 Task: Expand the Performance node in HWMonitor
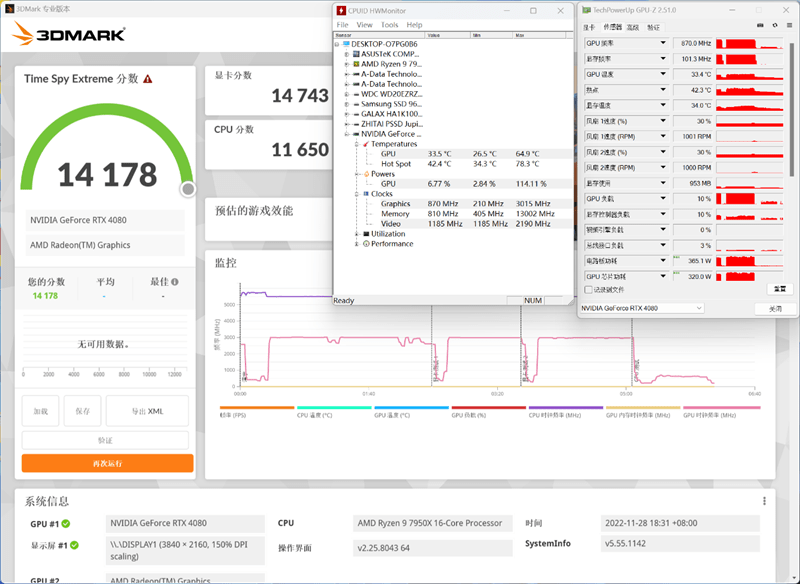click(357, 244)
